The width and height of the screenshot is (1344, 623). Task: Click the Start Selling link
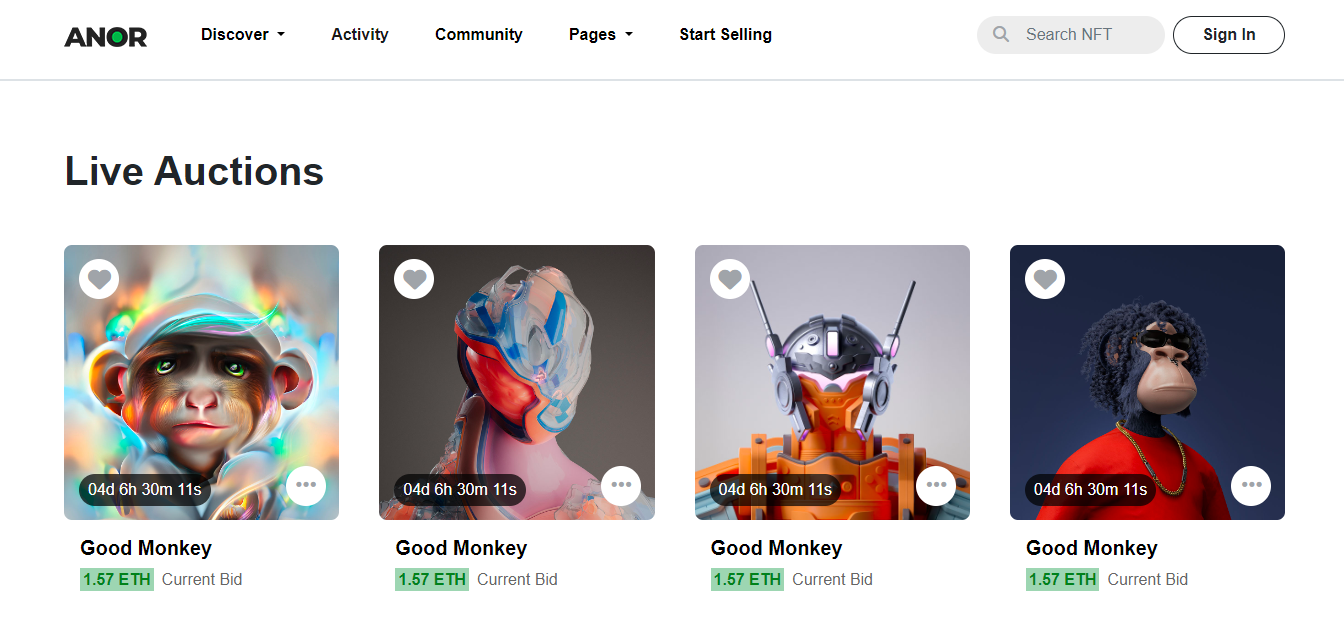(726, 34)
